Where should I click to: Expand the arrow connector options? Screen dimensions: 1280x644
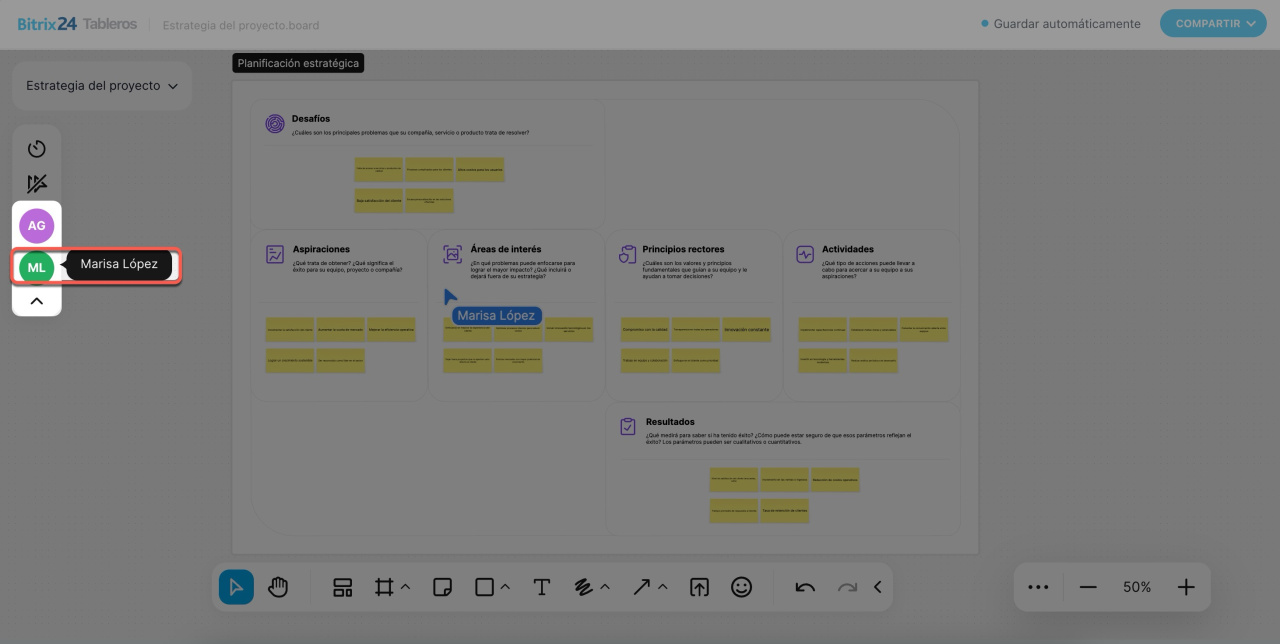(x=662, y=587)
